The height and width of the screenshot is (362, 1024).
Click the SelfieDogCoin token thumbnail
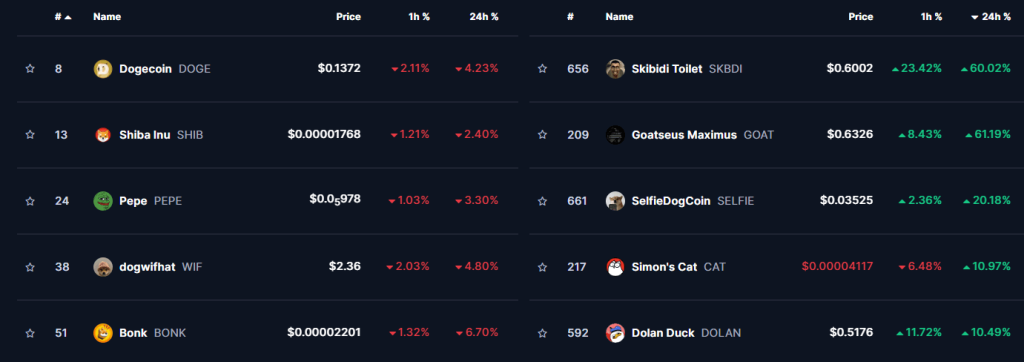(615, 201)
